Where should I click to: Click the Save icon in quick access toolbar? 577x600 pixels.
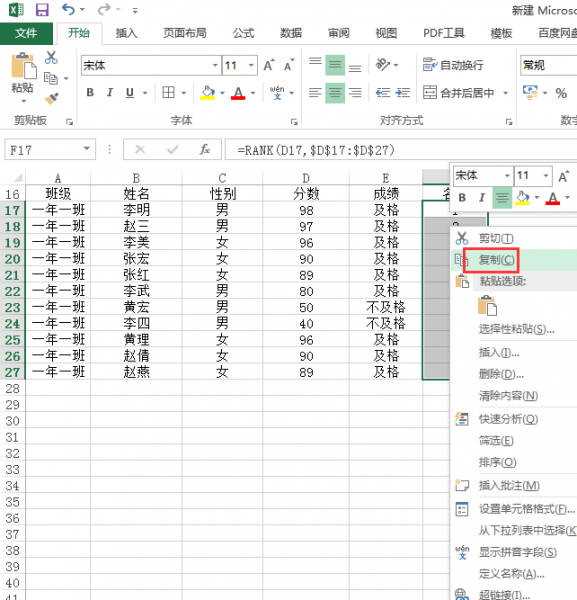click(x=42, y=9)
